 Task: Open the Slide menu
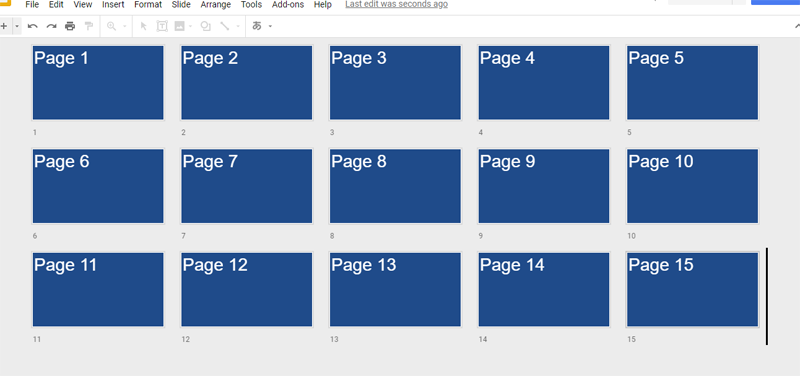tap(181, 5)
